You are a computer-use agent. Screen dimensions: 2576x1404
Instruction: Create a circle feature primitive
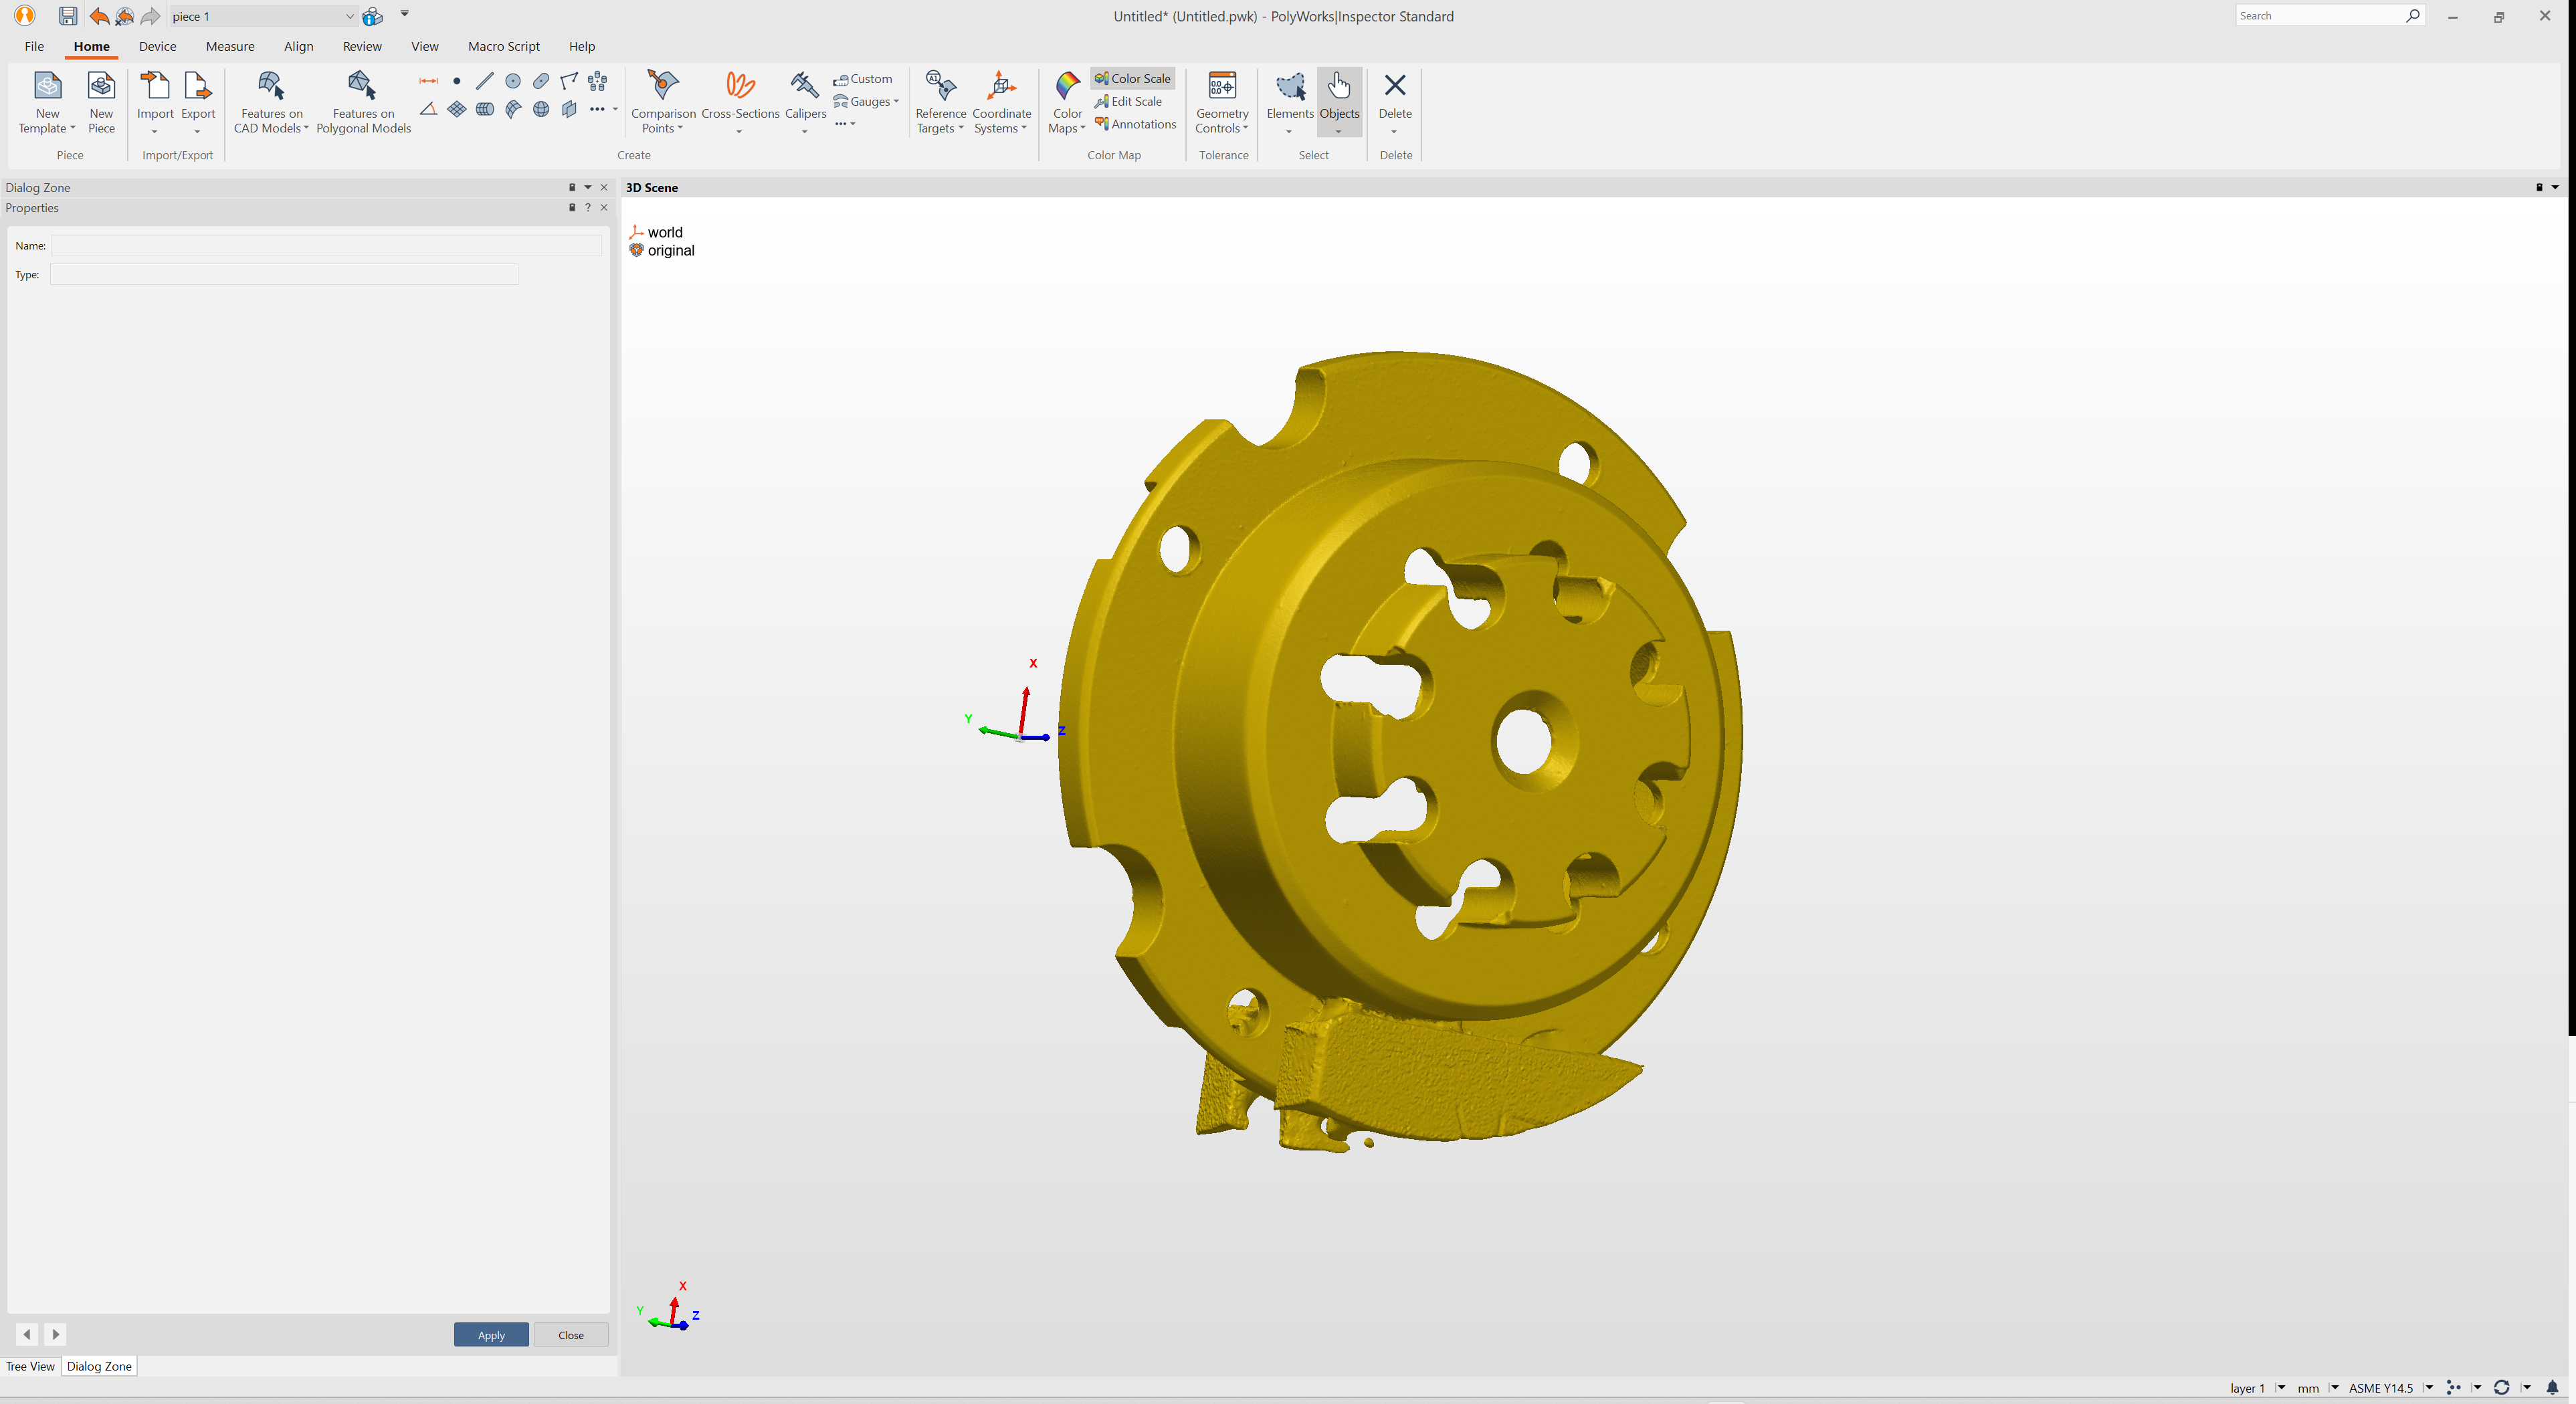[514, 81]
